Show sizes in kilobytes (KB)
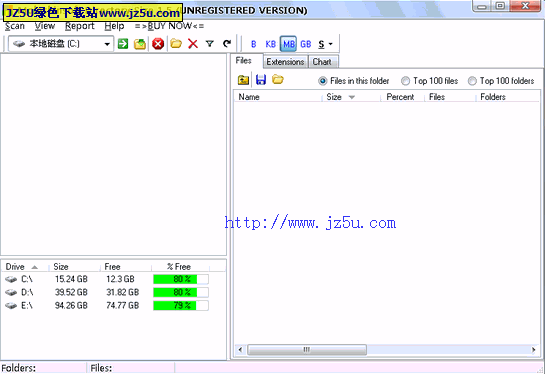This screenshot has width=545, height=374. click(270, 44)
